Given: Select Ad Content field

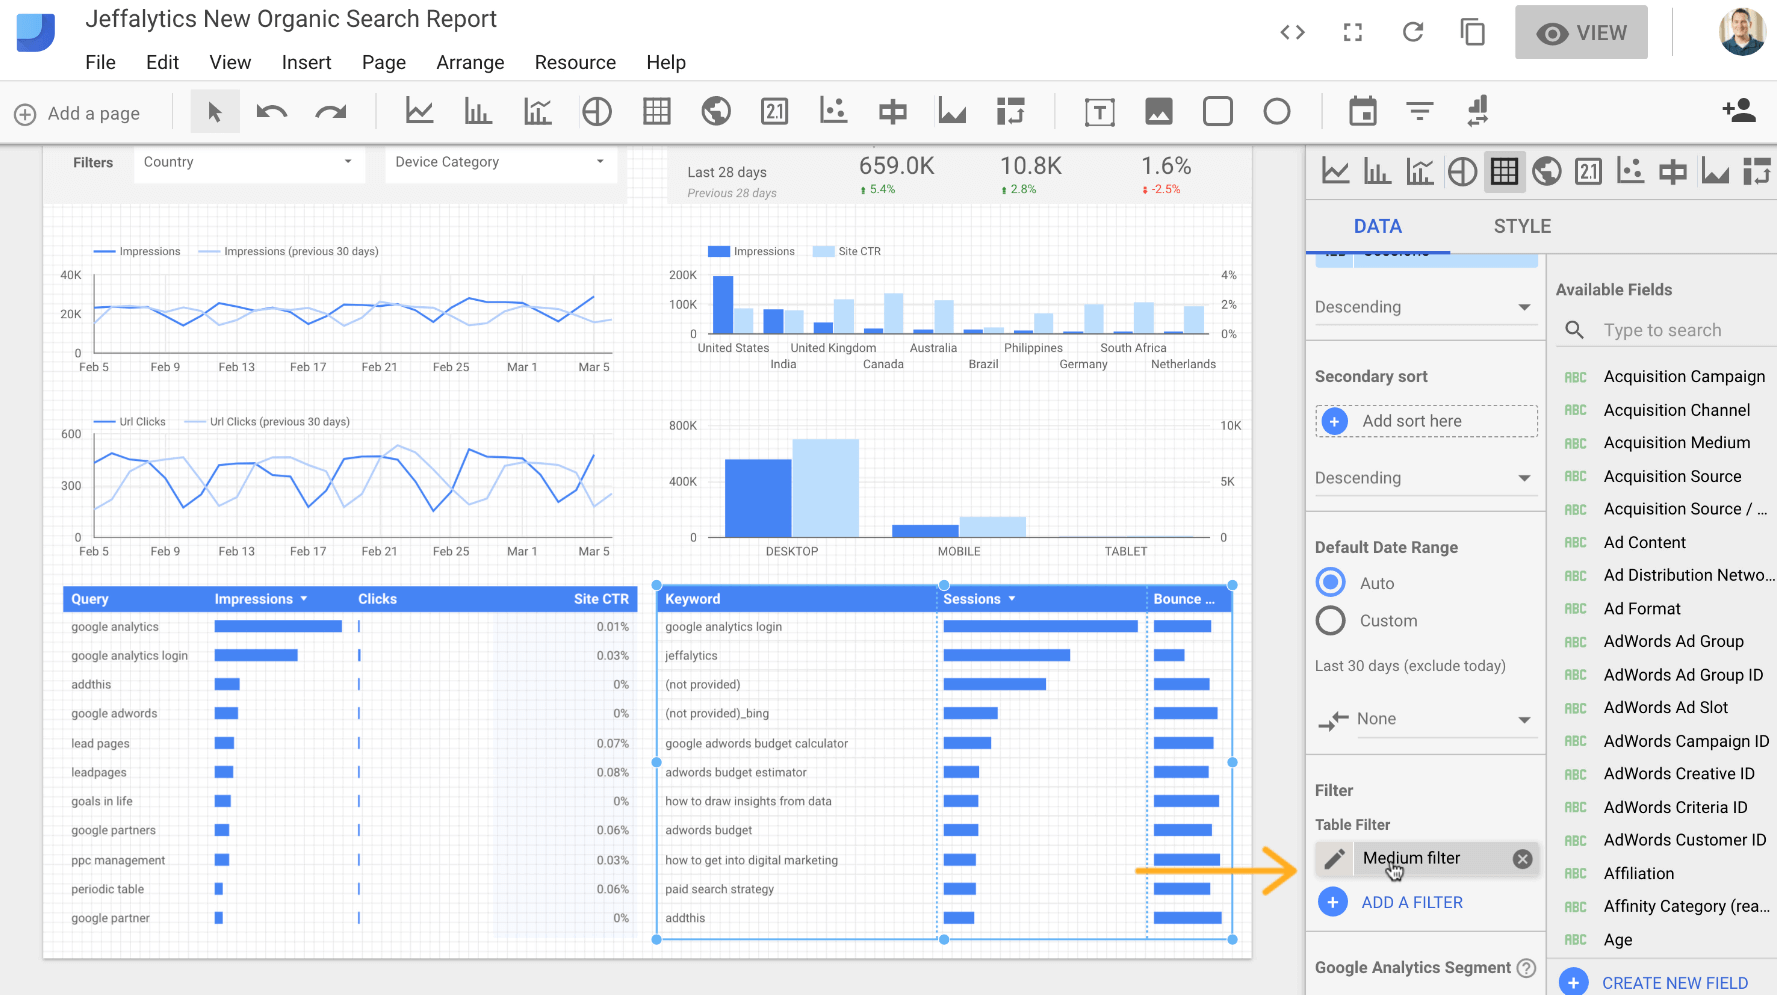Looking at the screenshot, I should 1644,543.
